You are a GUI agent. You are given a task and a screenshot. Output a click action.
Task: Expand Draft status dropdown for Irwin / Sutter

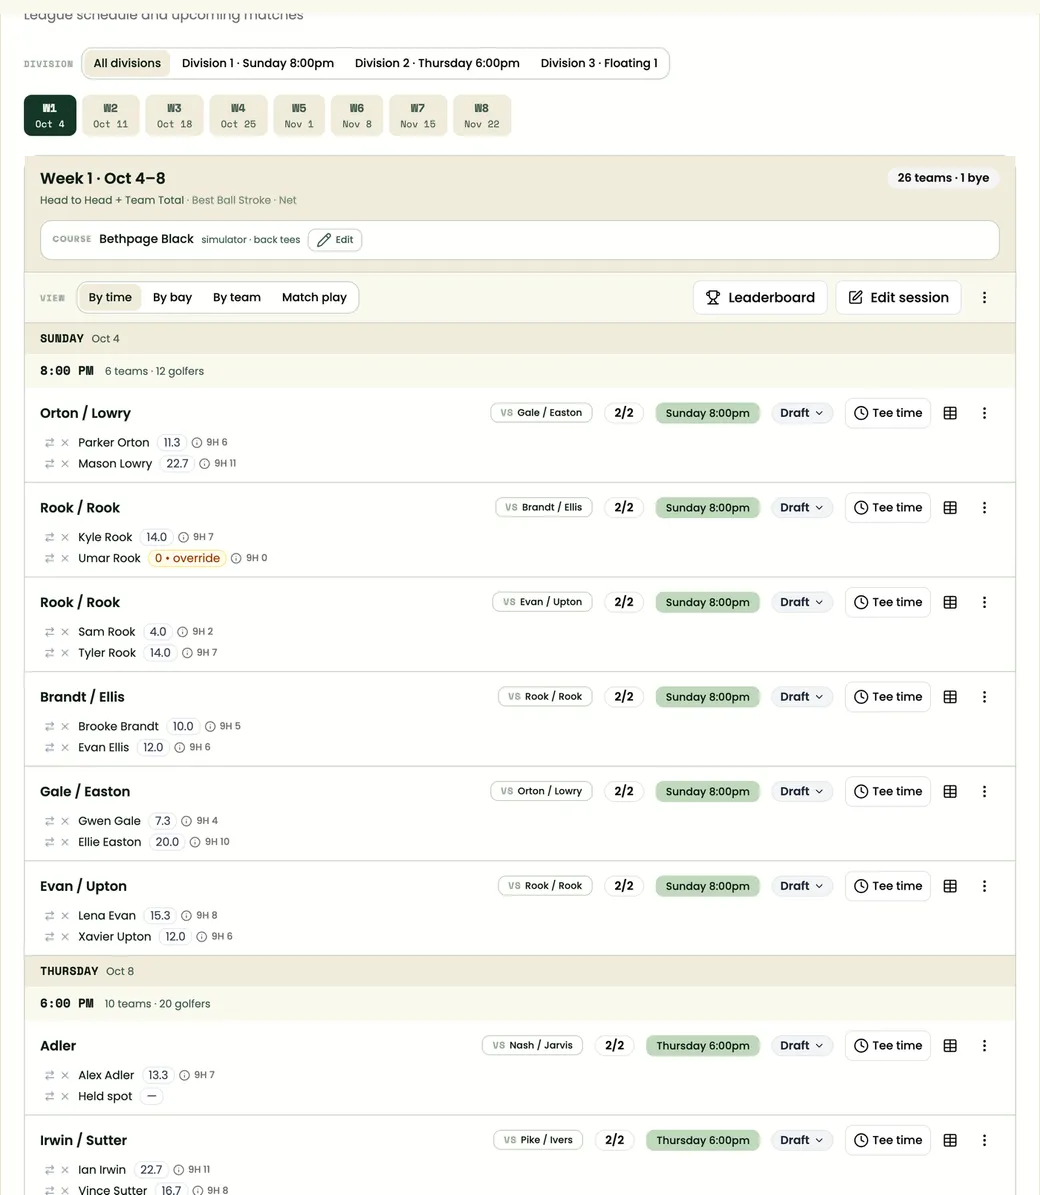(x=802, y=1140)
